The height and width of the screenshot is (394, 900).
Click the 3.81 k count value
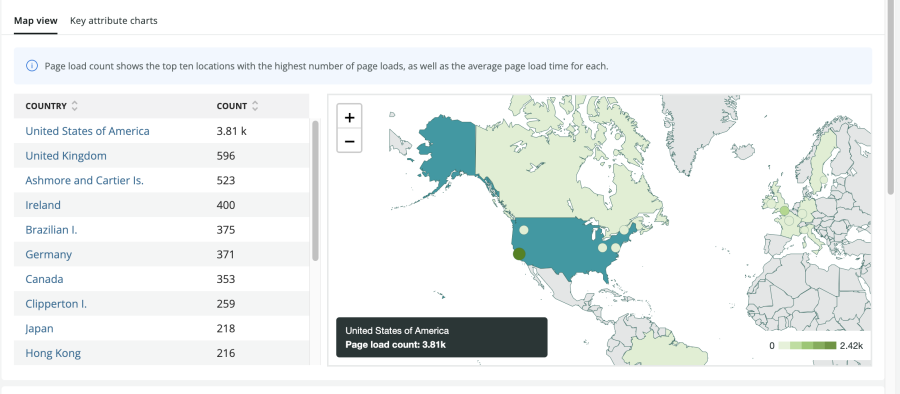(x=231, y=131)
